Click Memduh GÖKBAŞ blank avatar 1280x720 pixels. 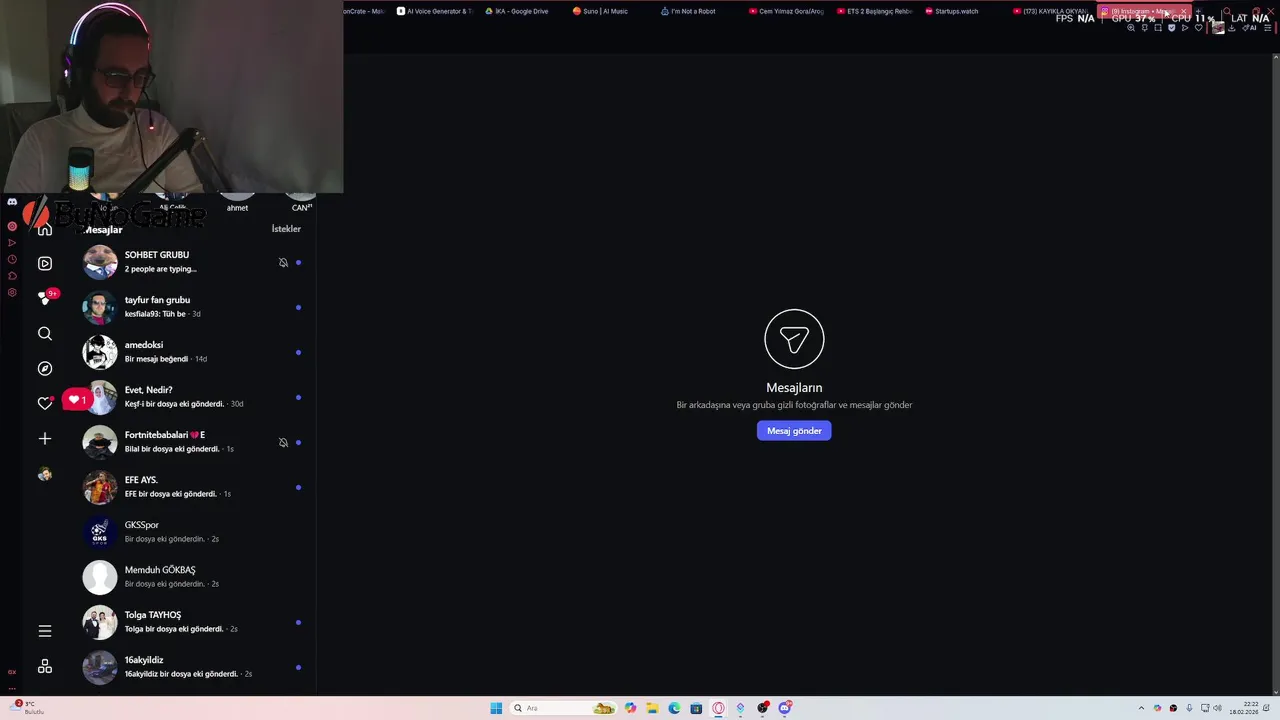pos(100,577)
